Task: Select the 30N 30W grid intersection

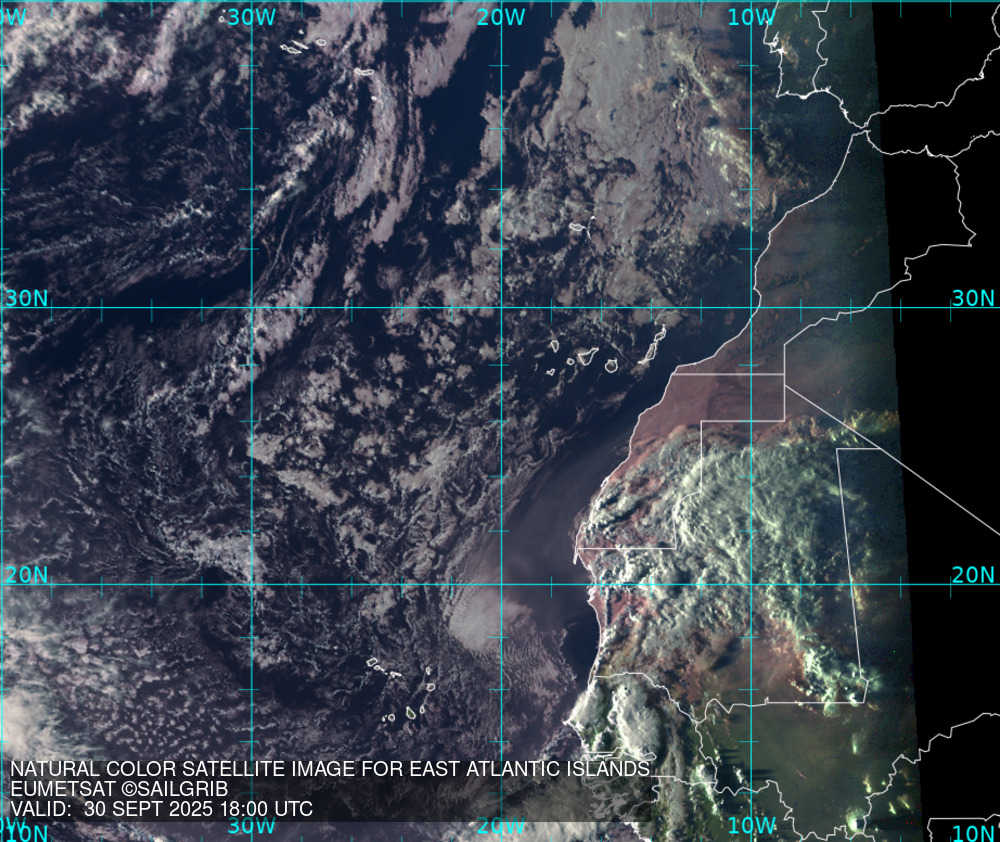Action: (251, 308)
